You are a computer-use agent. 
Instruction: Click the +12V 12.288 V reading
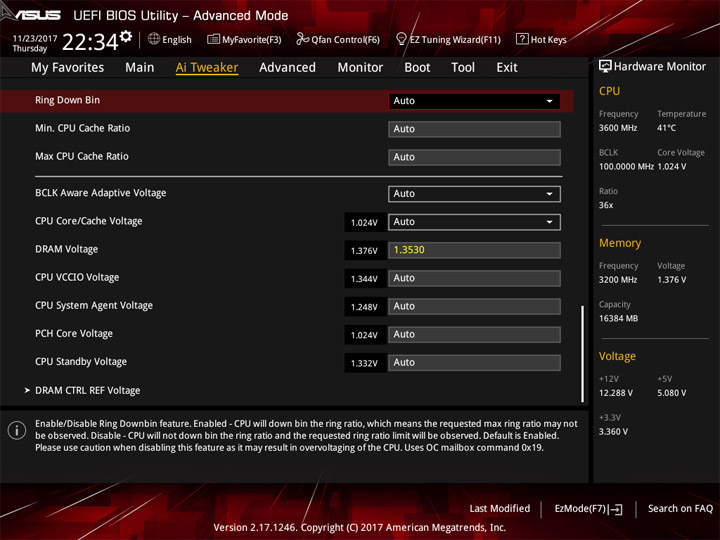(x=616, y=393)
